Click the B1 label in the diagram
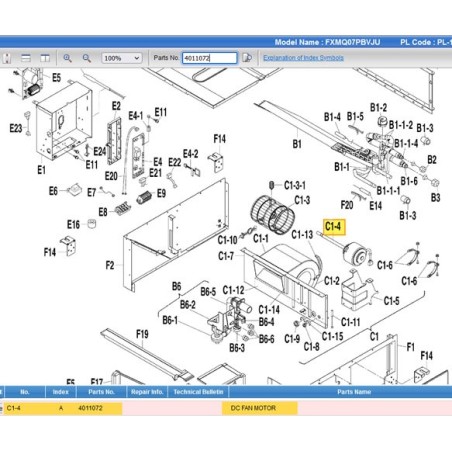 pos(297,144)
